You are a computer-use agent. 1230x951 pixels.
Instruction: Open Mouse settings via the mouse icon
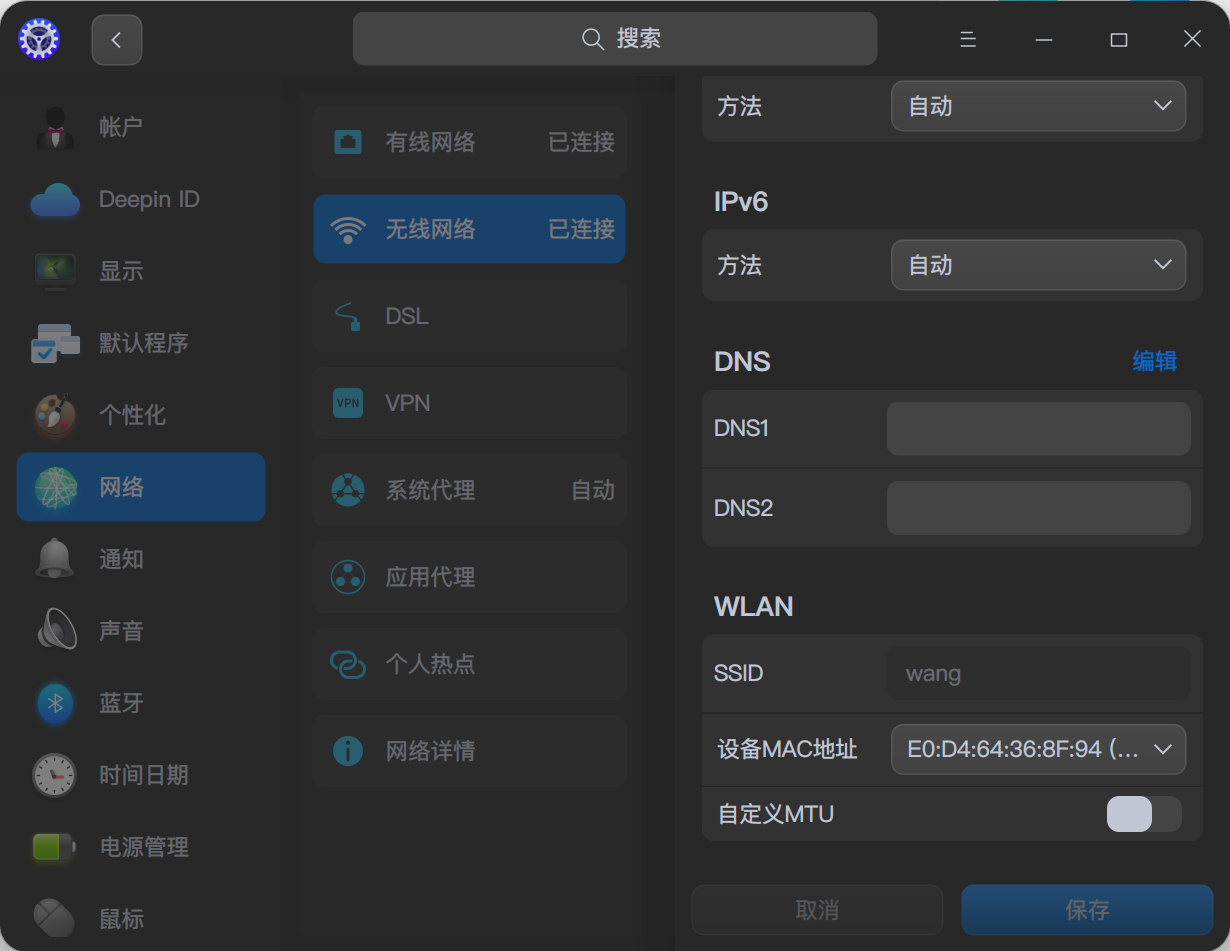coord(55,917)
